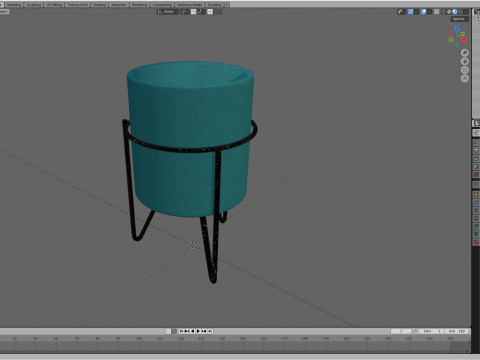Switch to the Shading workspace tab

pyautogui.click(x=99, y=5)
